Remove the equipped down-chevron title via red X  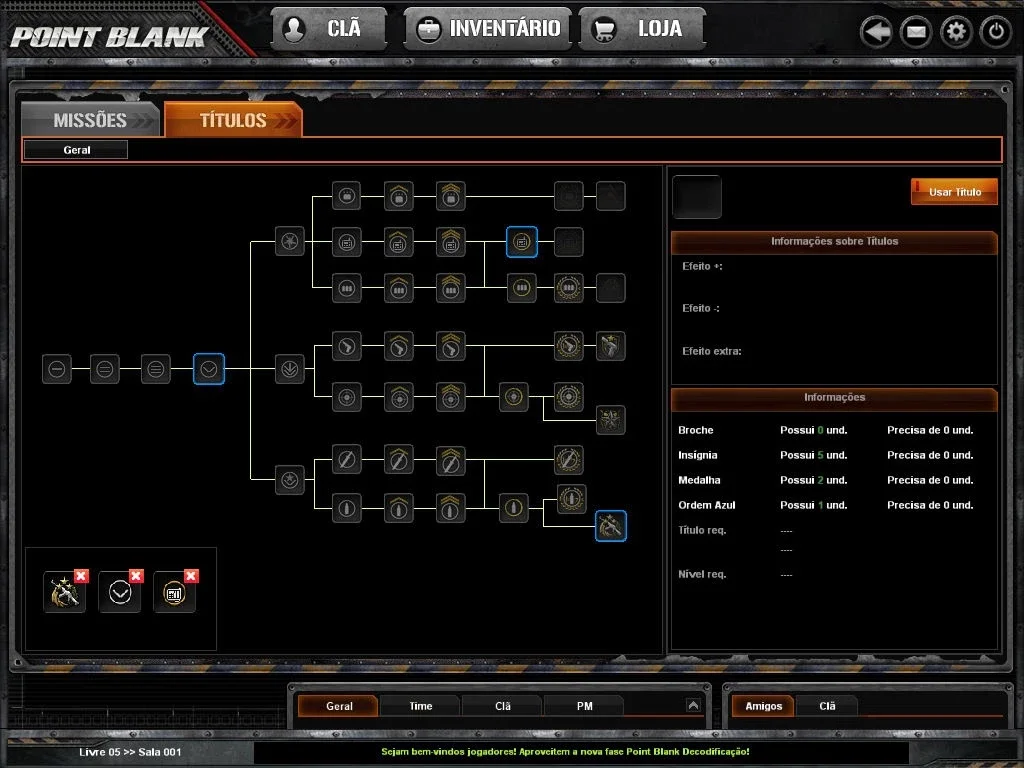point(136,575)
